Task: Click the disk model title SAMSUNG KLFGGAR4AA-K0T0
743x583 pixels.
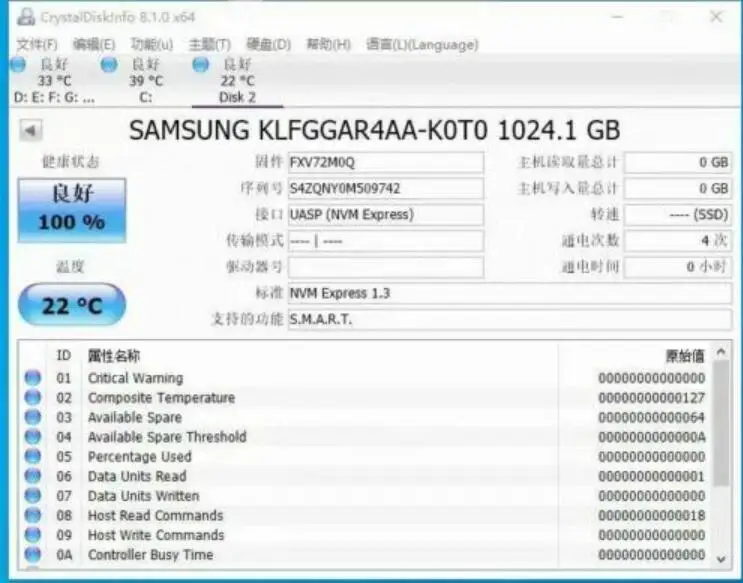Action: (x=308, y=130)
